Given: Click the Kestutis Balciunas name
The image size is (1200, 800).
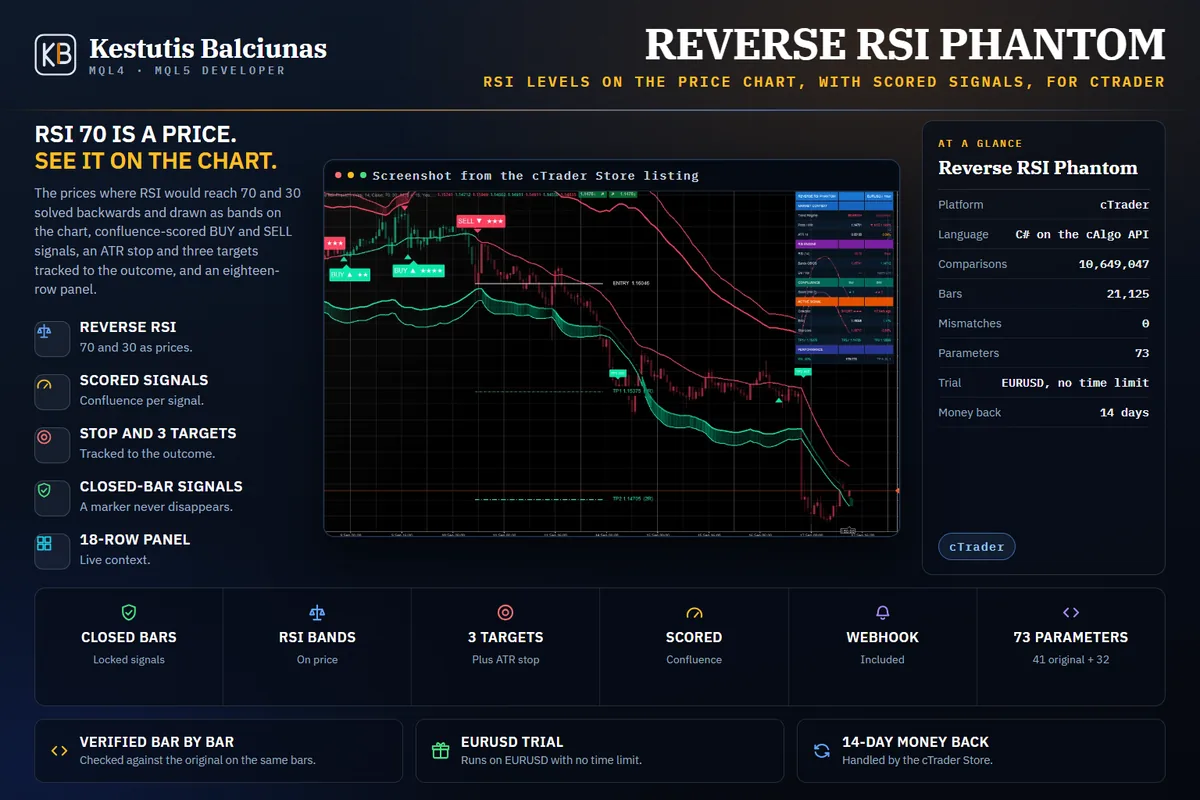Looking at the screenshot, I should click(208, 48).
